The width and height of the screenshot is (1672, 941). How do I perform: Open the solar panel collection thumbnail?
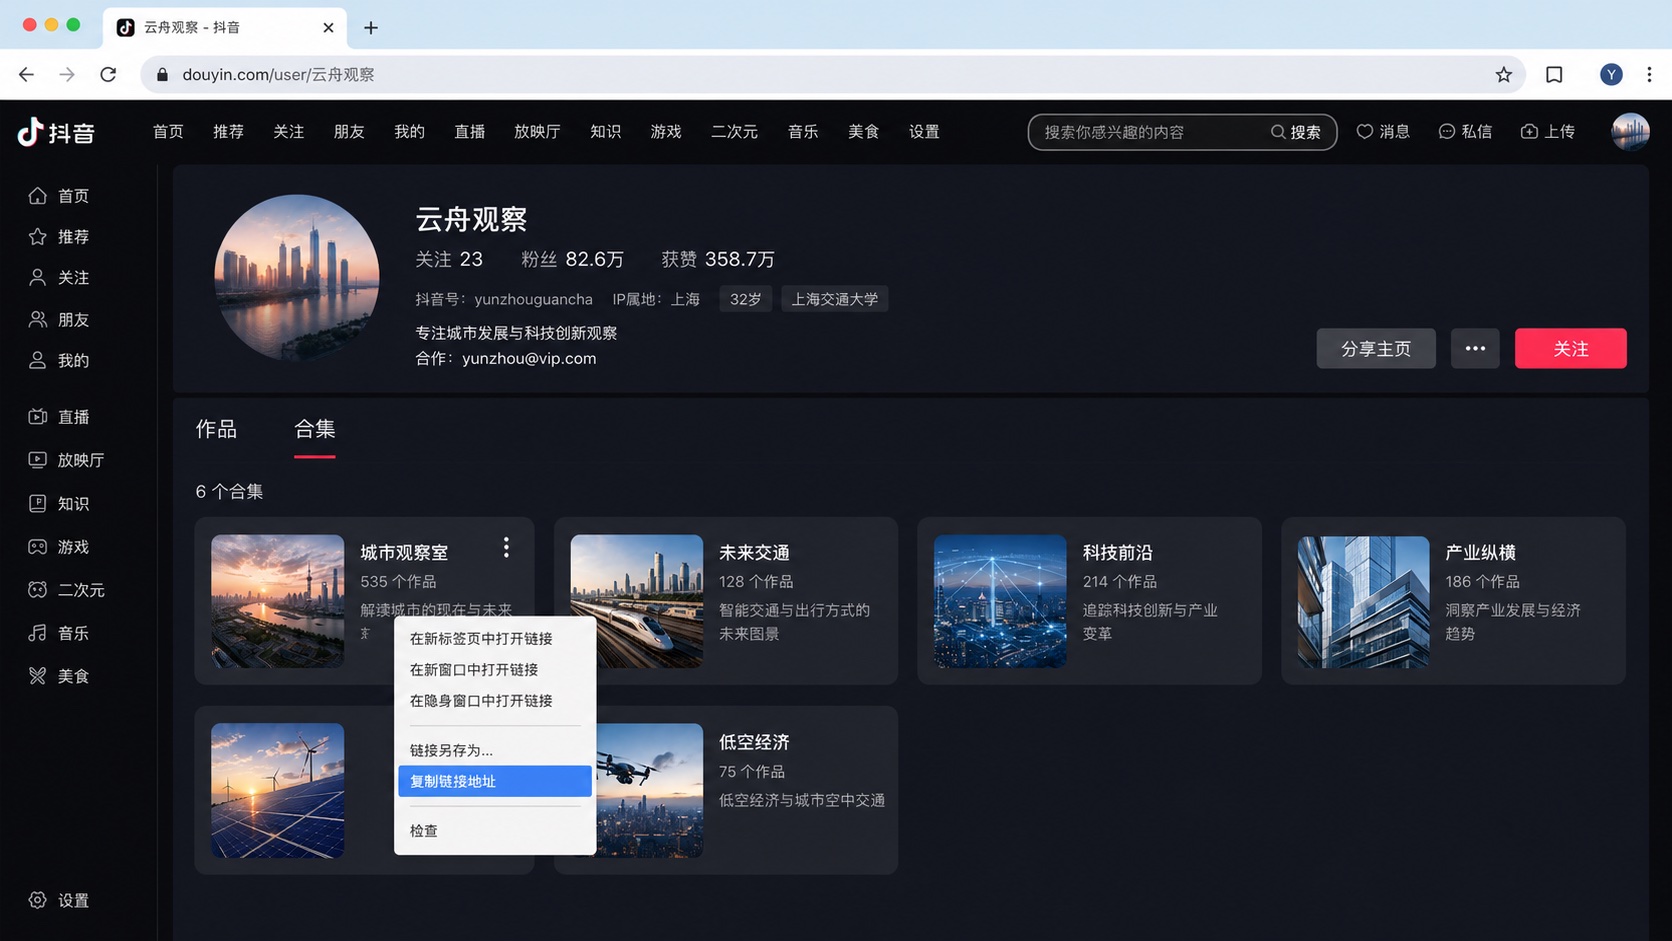[277, 790]
